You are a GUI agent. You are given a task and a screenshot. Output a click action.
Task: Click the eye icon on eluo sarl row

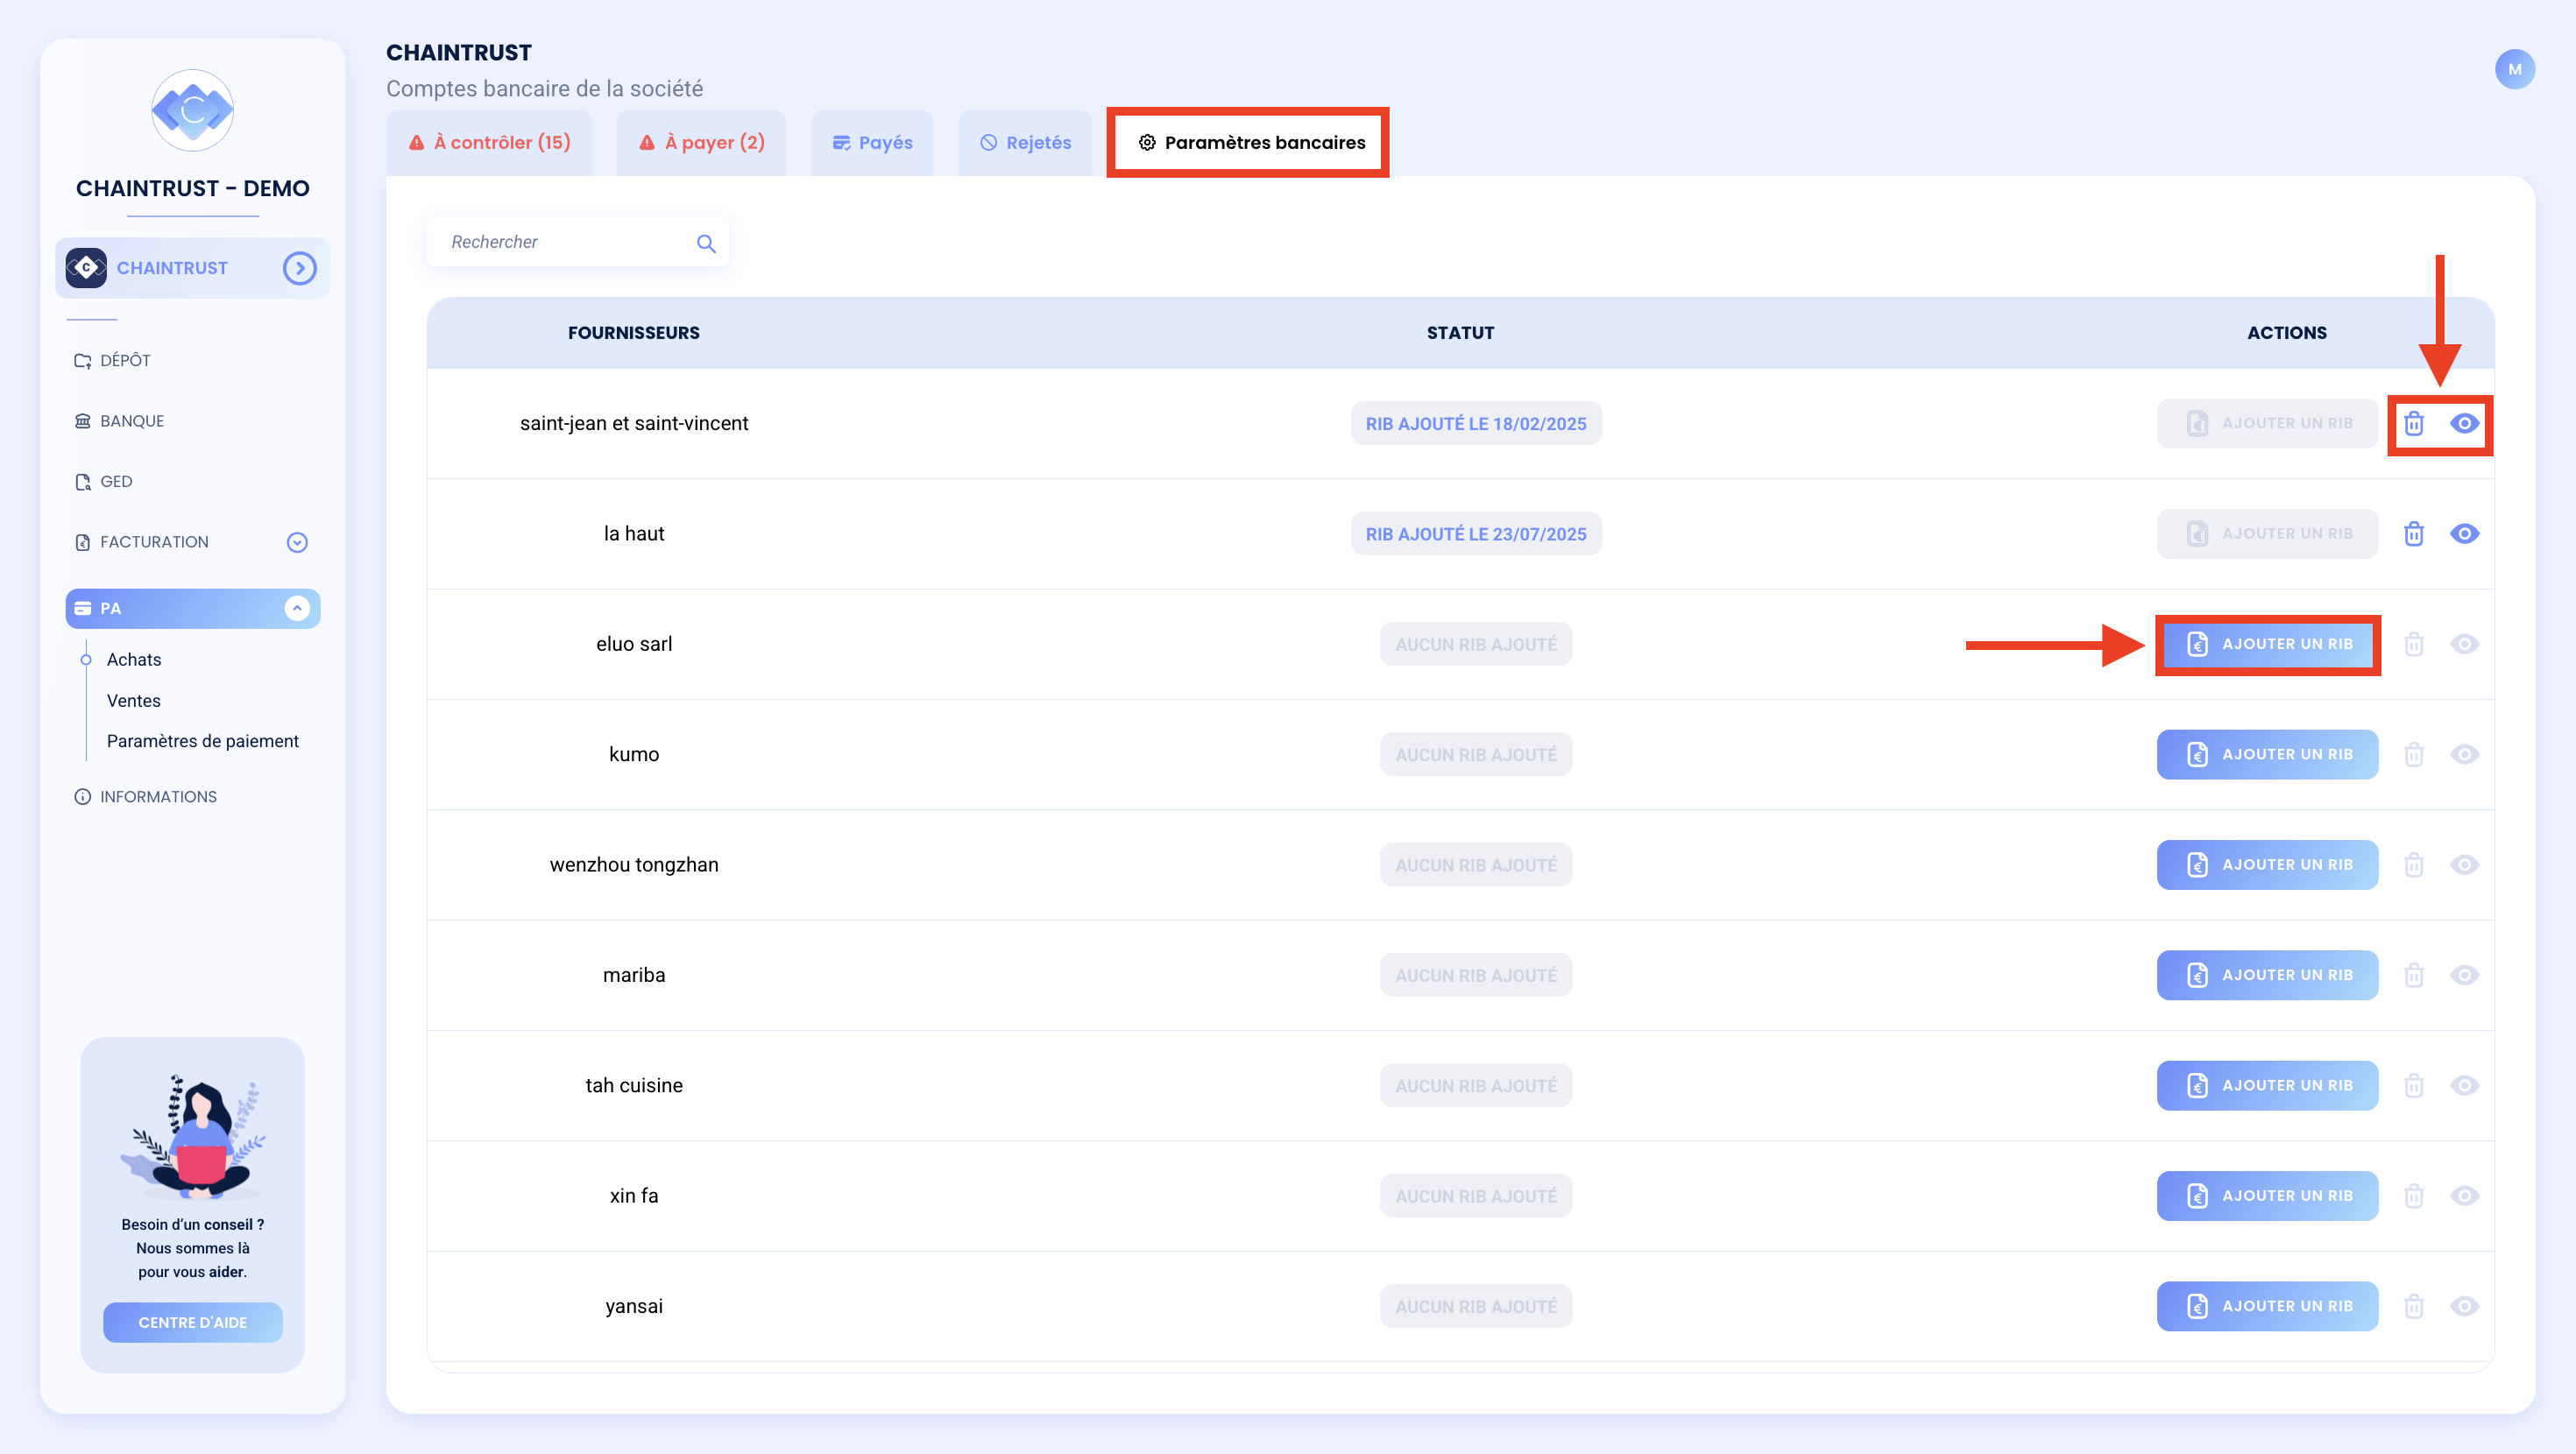click(2464, 644)
